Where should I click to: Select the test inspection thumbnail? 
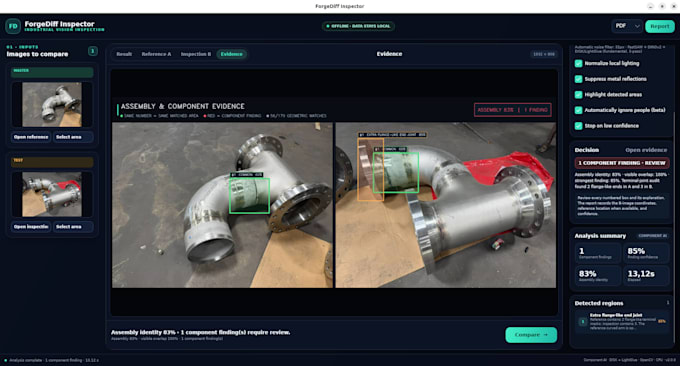point(52,194)
